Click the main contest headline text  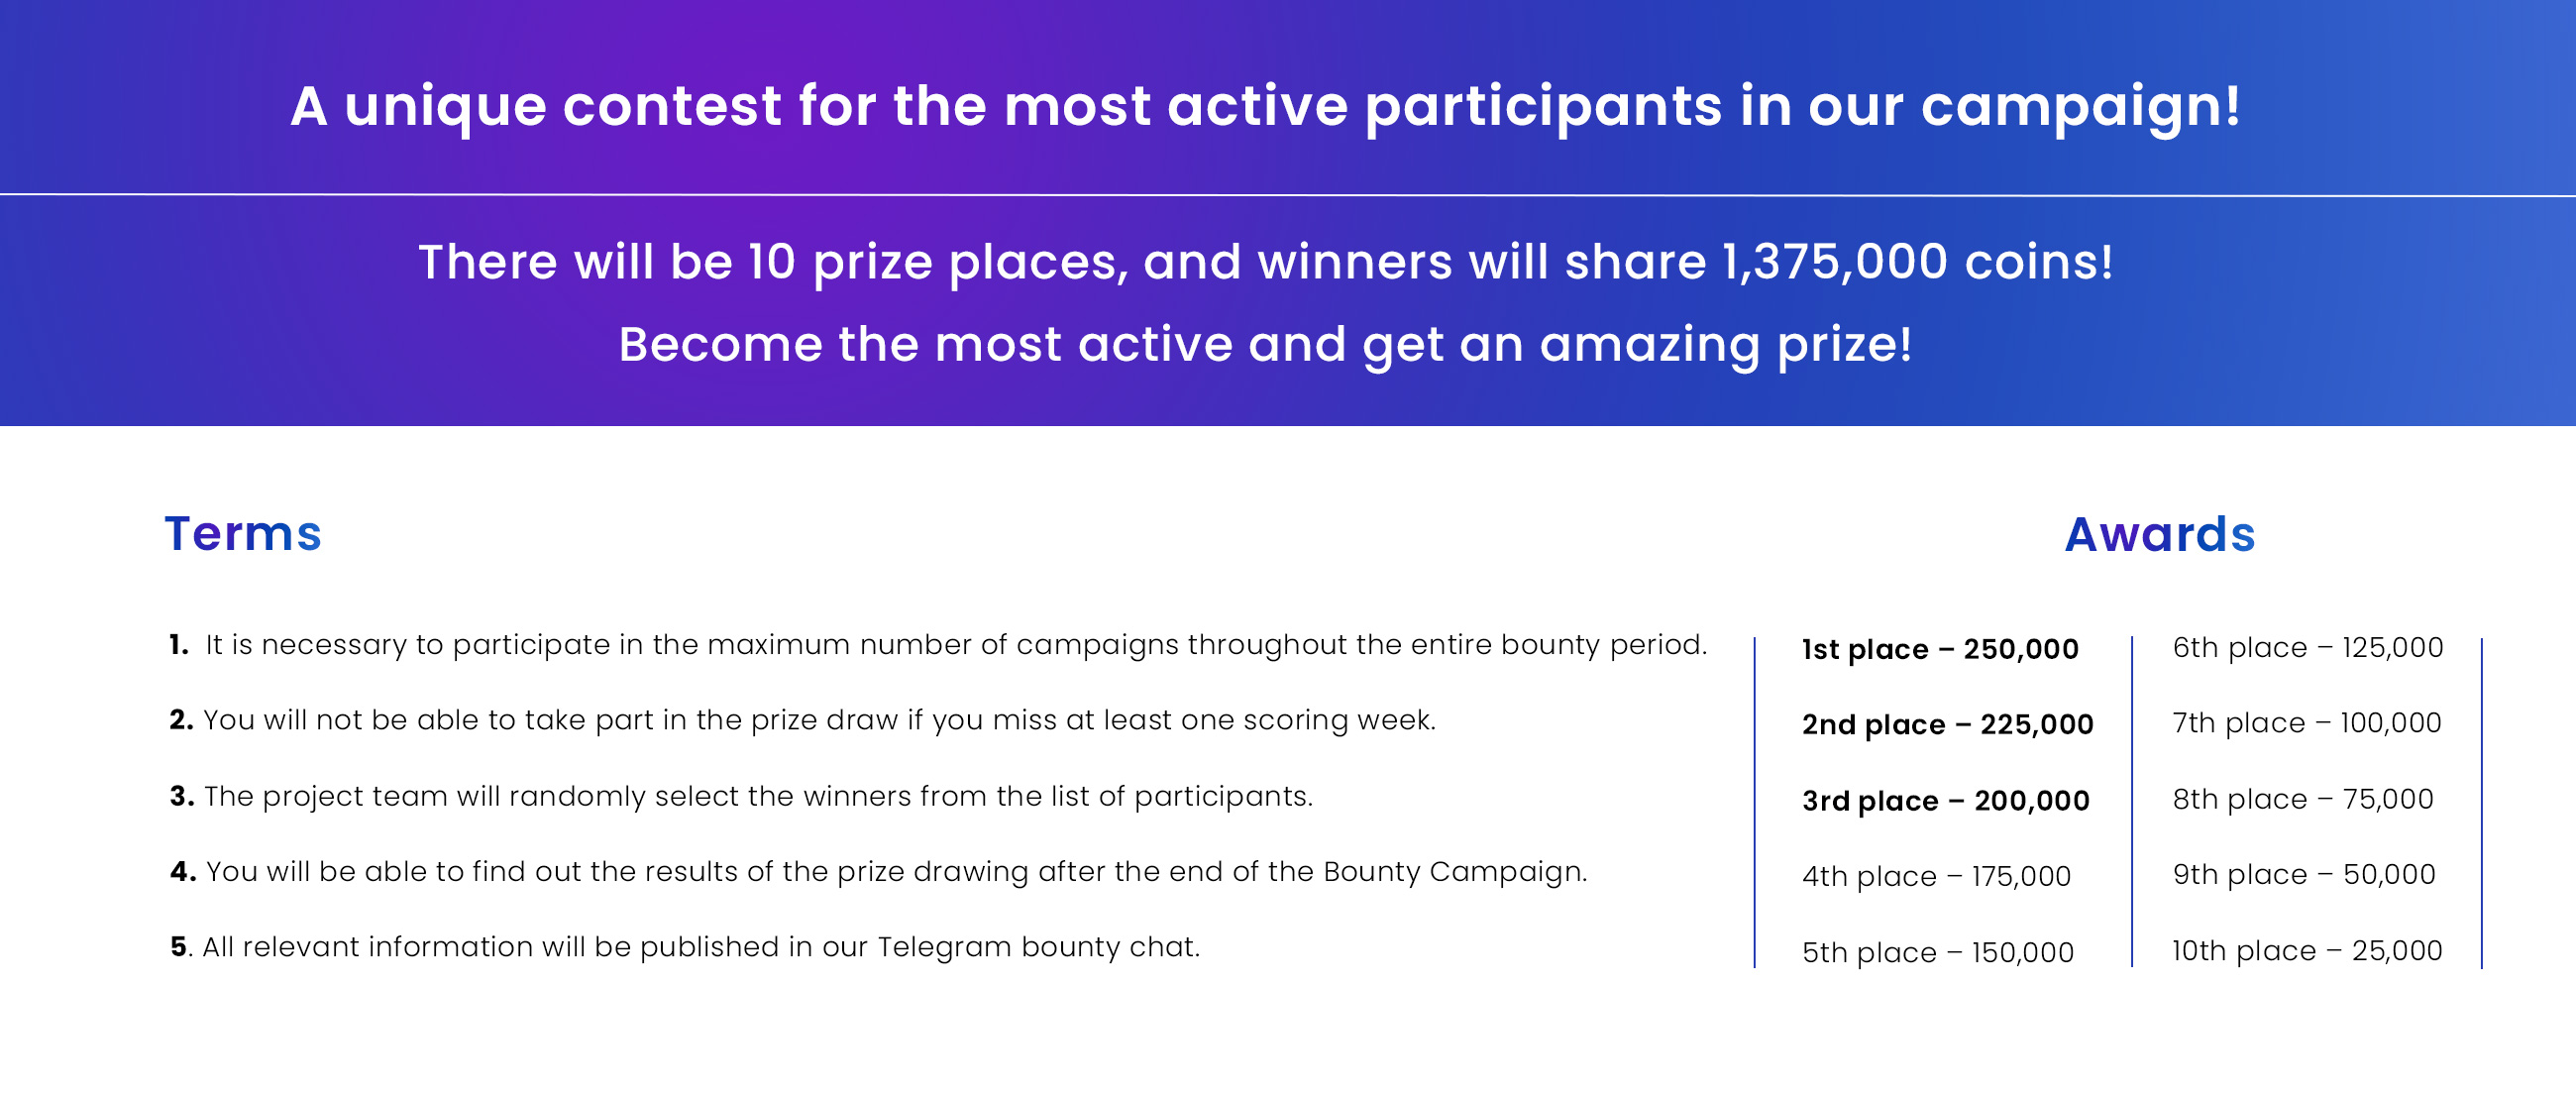click(x=1266, y=106)
